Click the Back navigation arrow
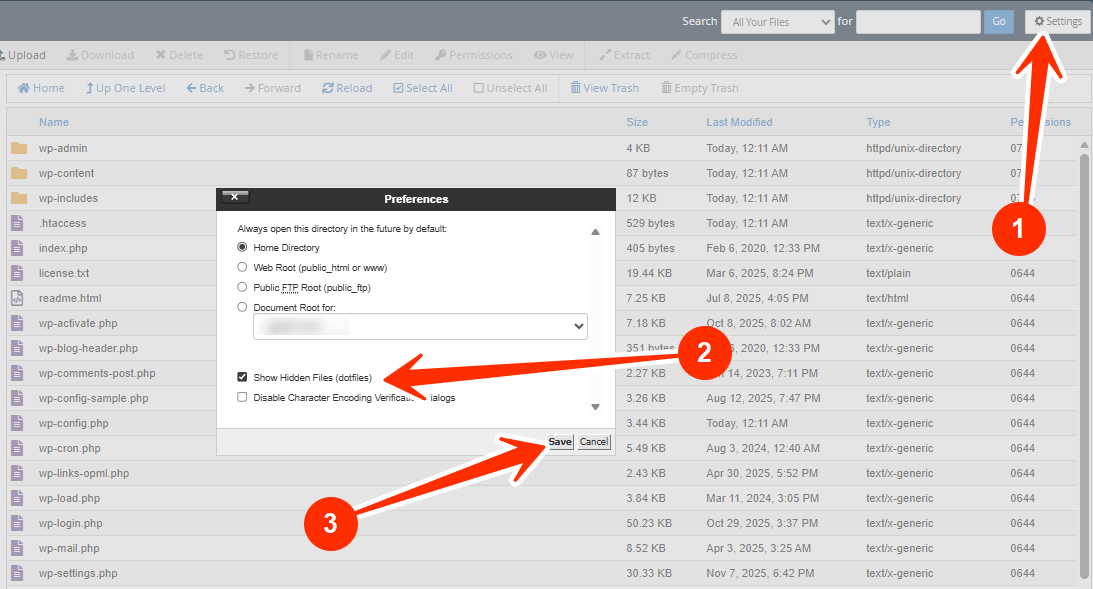 [x=191, y=88]
